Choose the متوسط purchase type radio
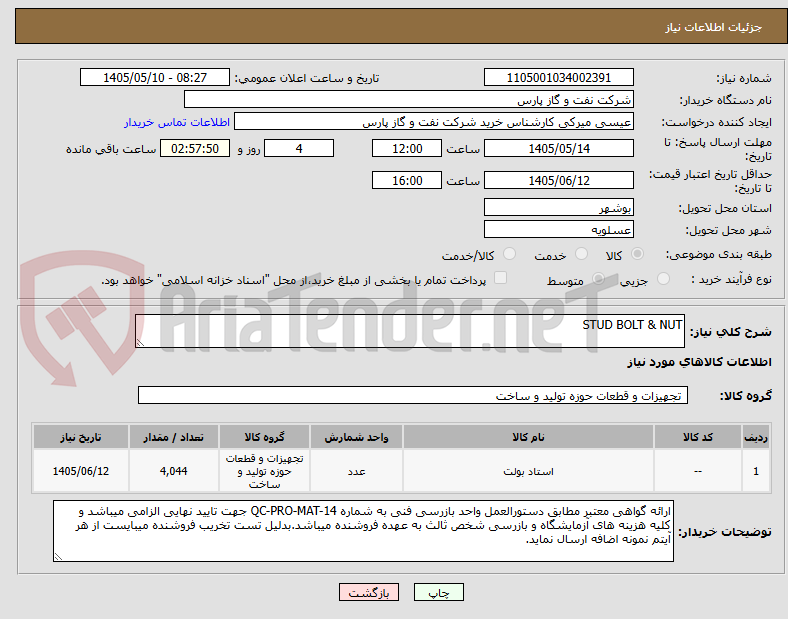 pos(598,279)
